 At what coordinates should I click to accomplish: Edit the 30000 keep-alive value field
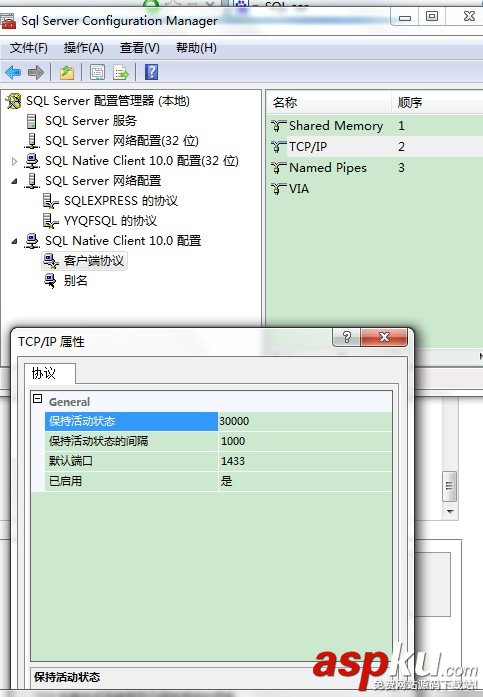click(x=305, y=421)
